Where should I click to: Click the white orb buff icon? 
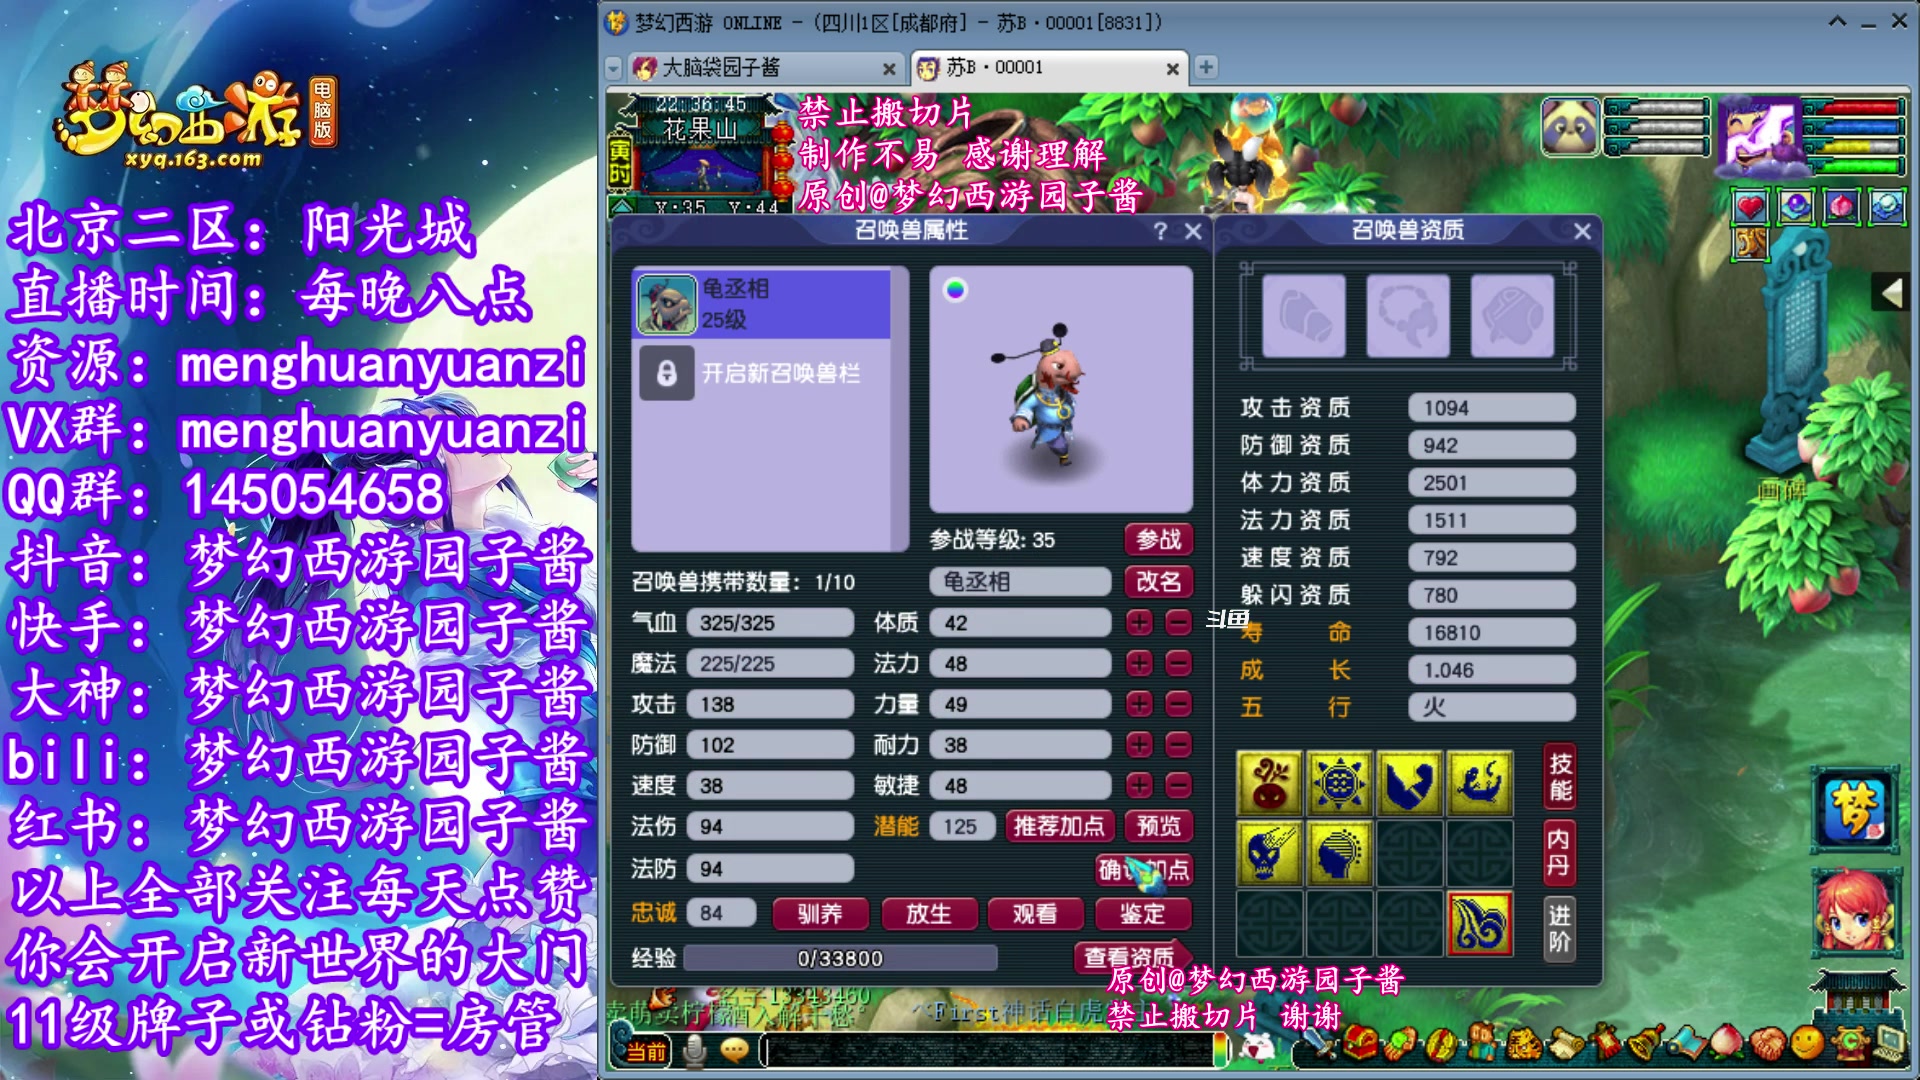pos(1888,207)
